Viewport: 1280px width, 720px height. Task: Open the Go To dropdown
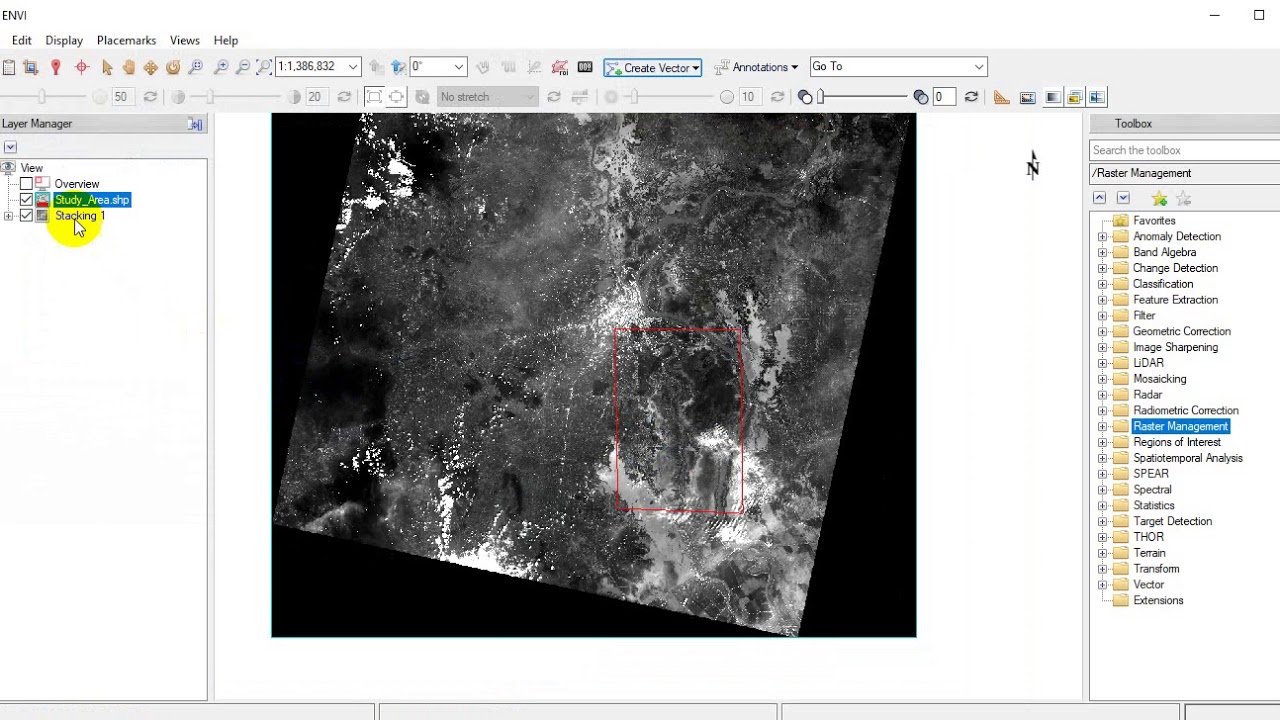[x=979, y=67]
